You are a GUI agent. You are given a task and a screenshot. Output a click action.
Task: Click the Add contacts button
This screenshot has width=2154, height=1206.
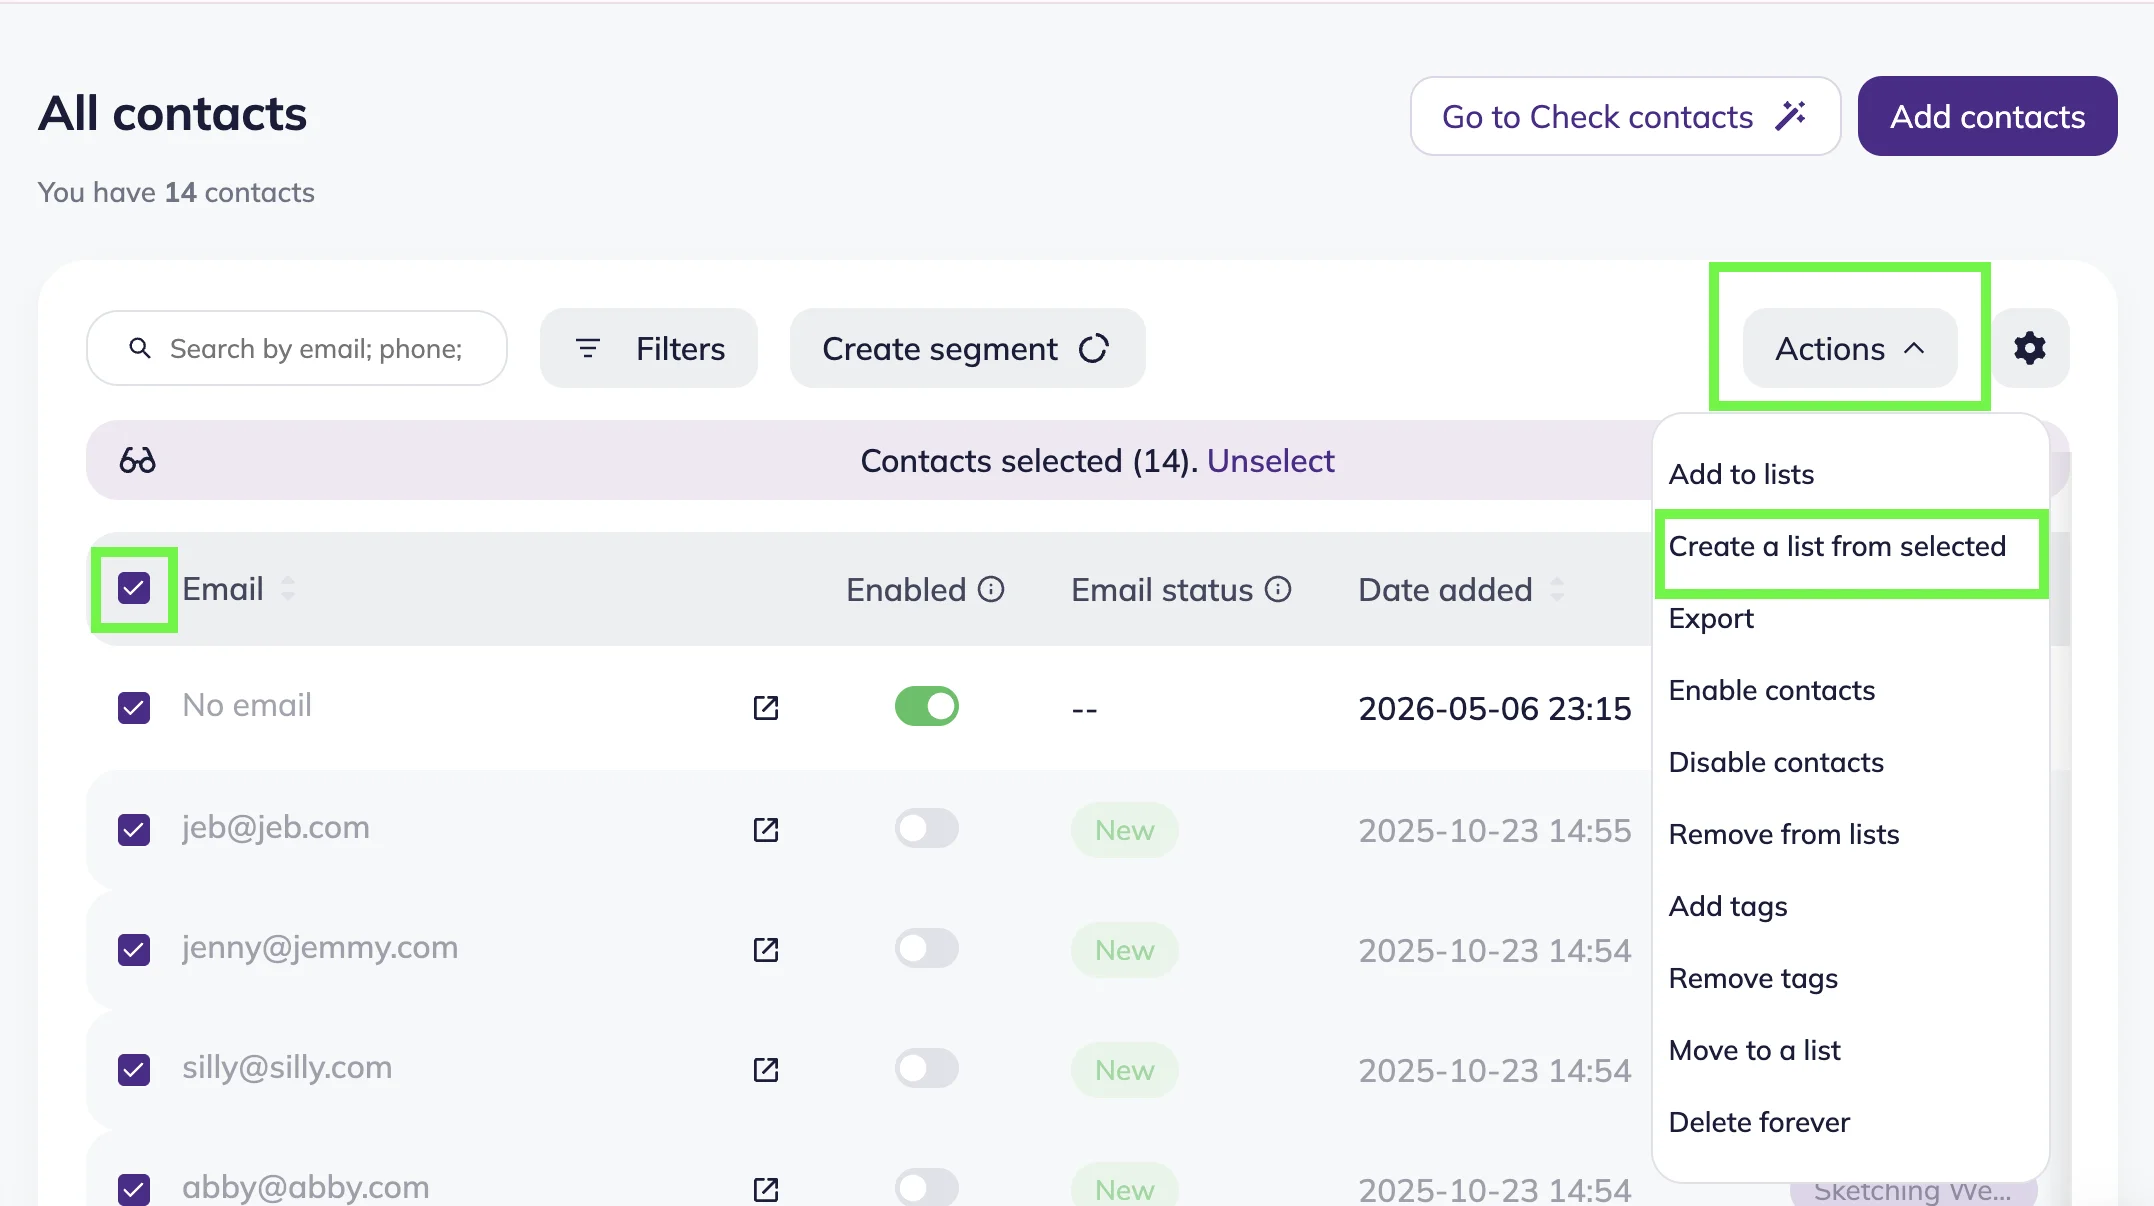tap(1987, 116)
